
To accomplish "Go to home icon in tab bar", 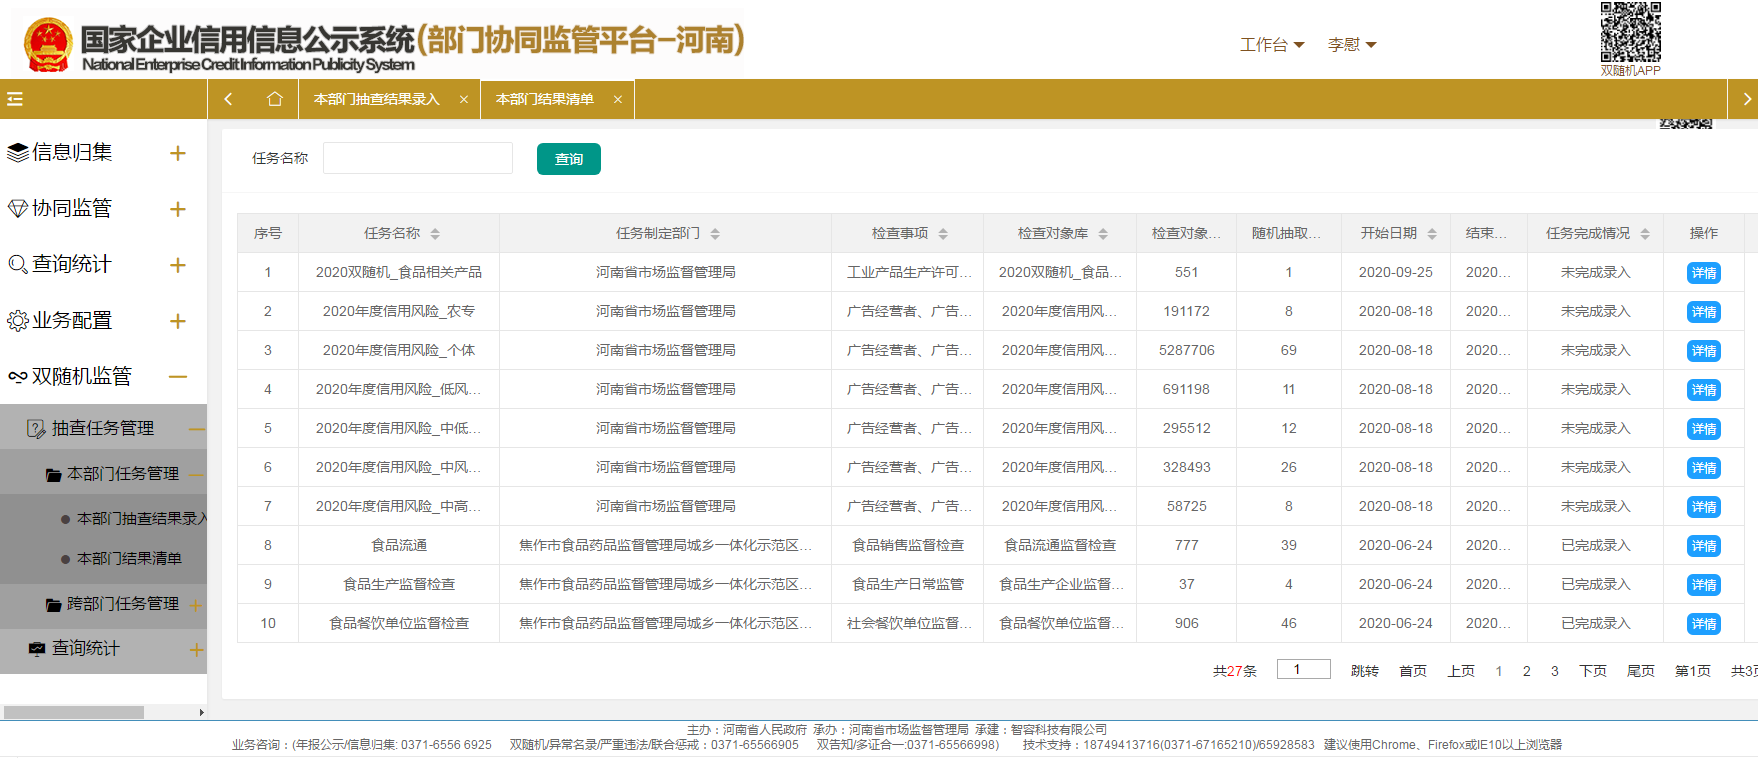I will [x=275, y=99].
